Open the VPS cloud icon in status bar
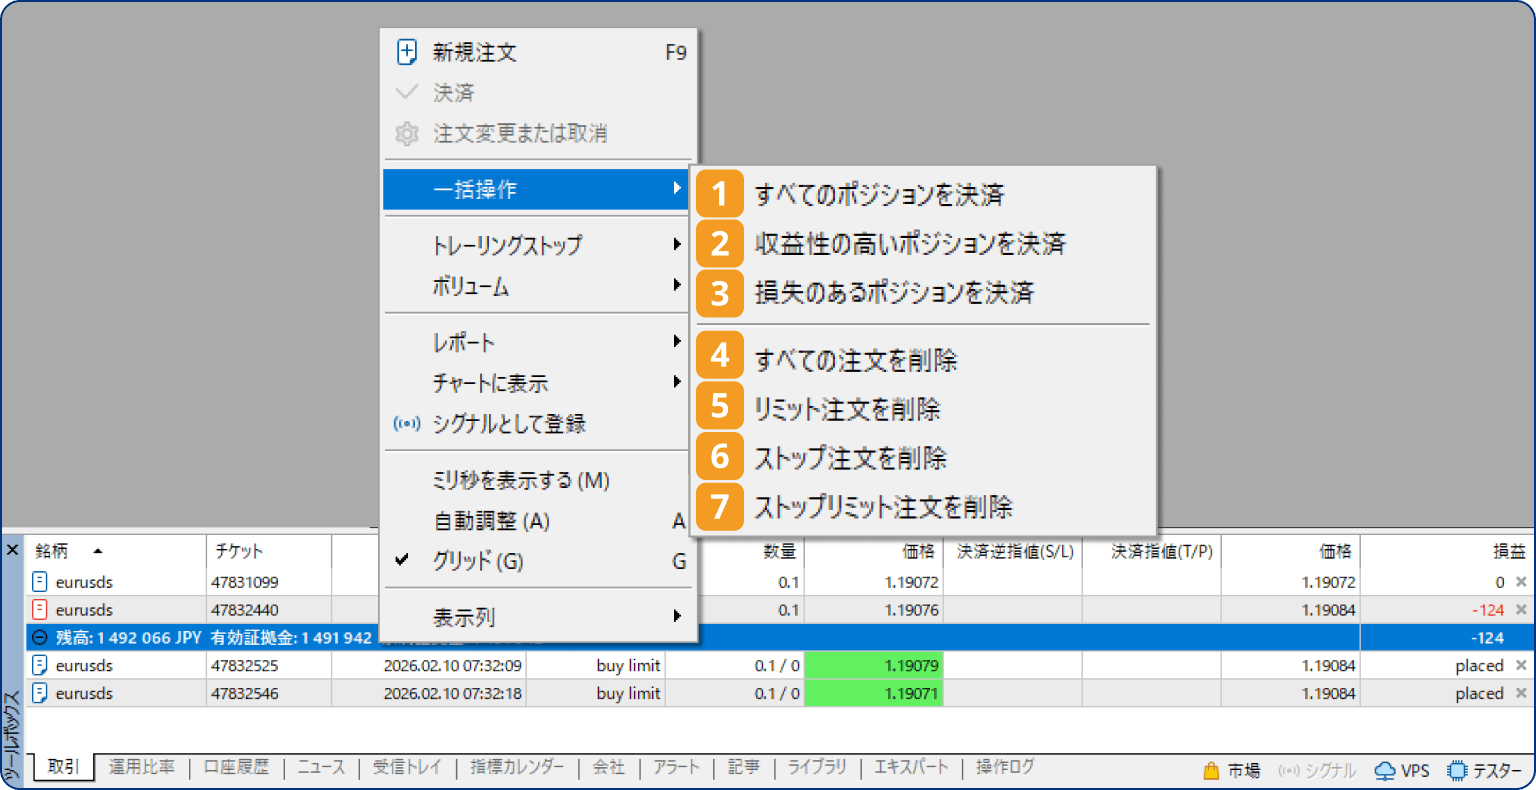 click(1385, 769)
